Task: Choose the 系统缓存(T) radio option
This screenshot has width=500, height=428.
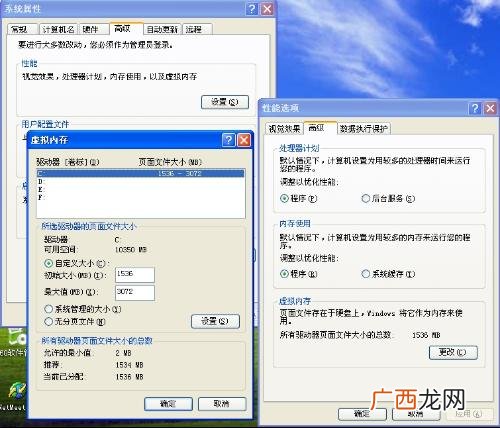Action: coord(366,274)
